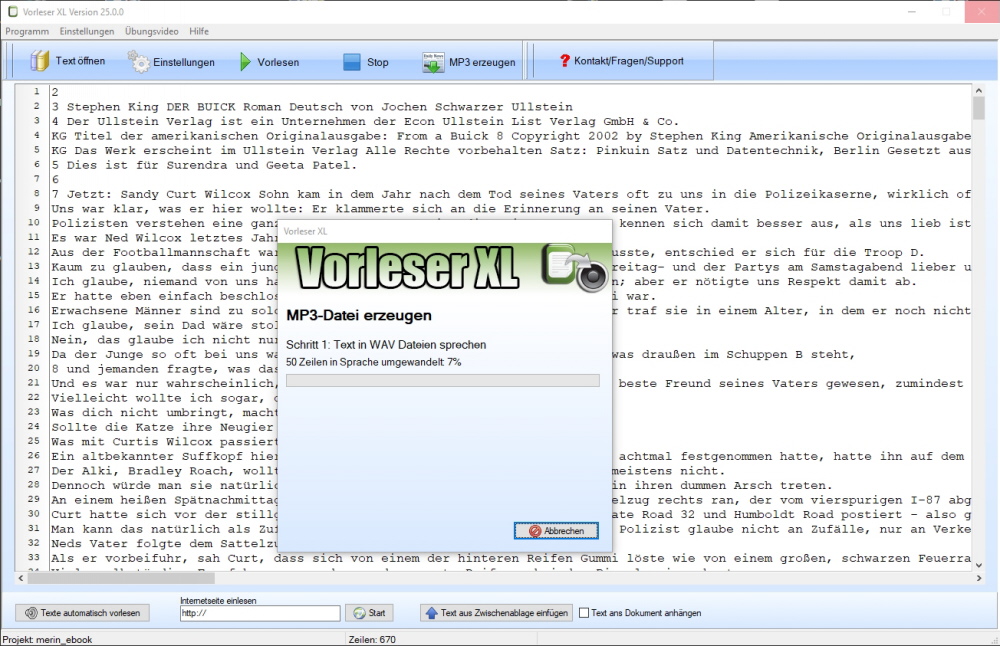Start reading aloud with Vorlesen

click(x=269, y=62)
